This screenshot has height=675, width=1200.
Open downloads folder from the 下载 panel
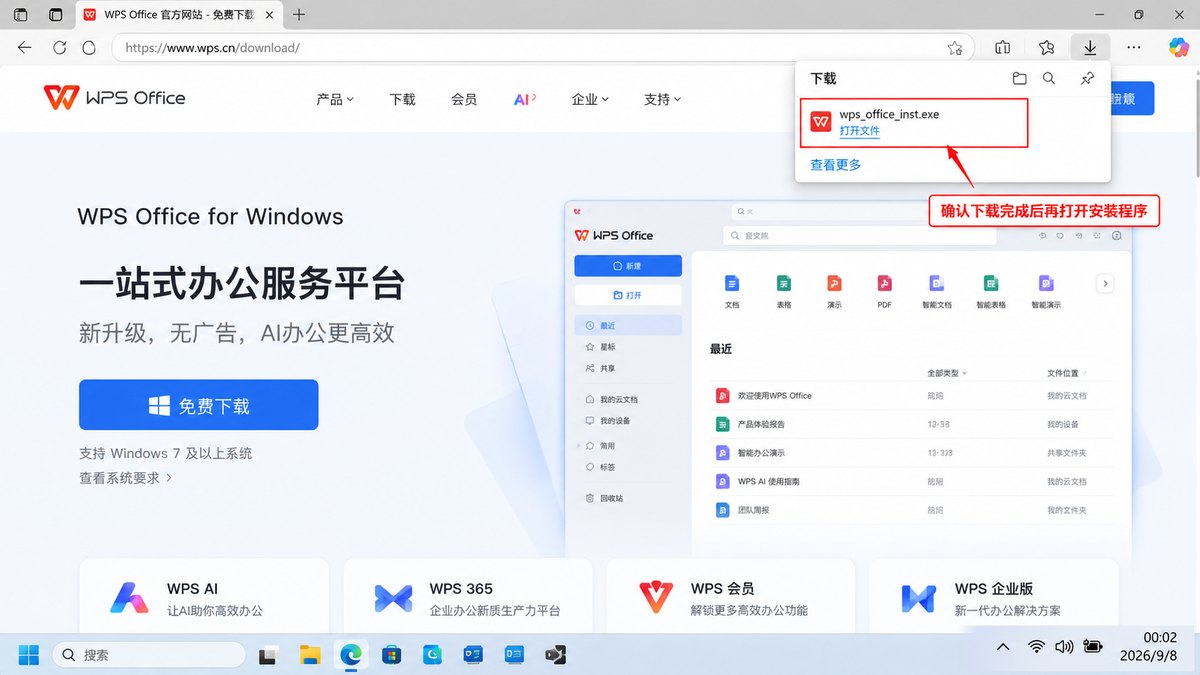(x=1019, y=78)
